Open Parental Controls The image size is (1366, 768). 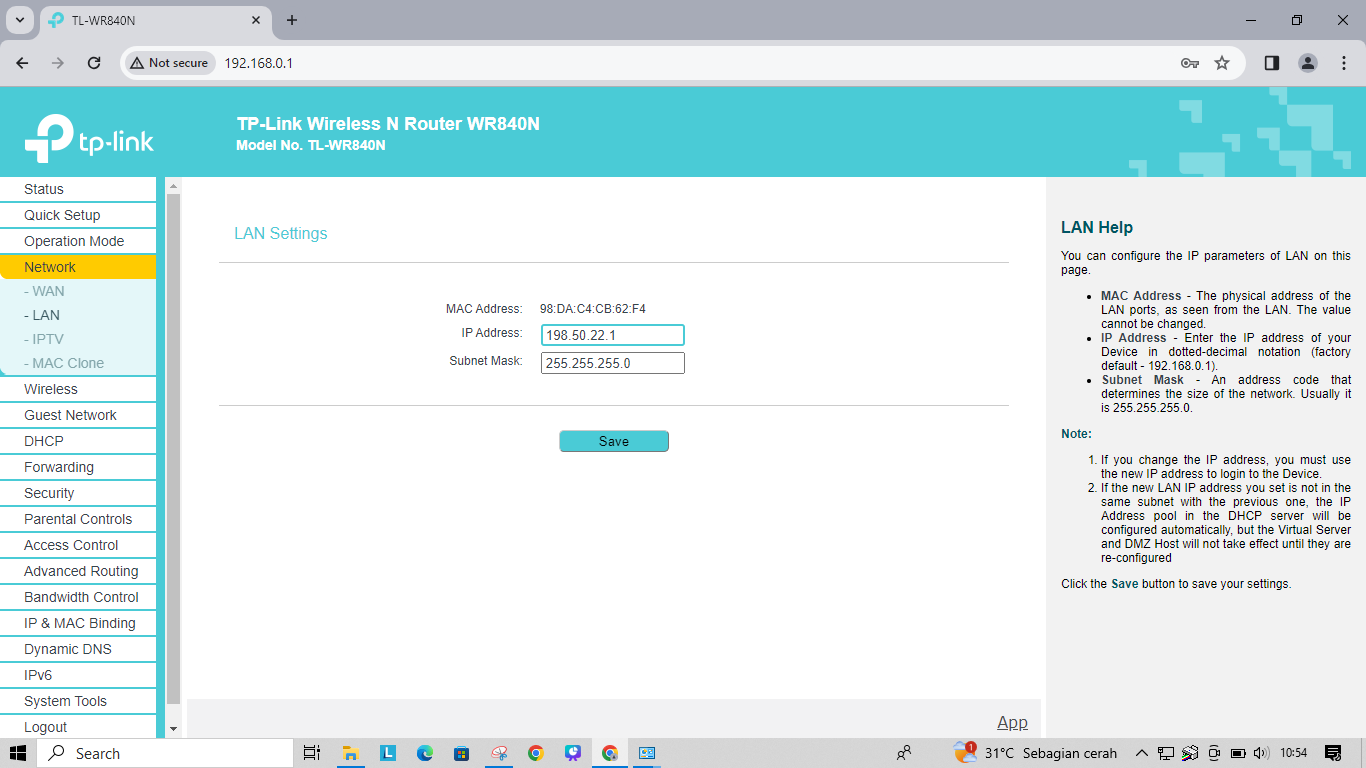click(78, 519)
